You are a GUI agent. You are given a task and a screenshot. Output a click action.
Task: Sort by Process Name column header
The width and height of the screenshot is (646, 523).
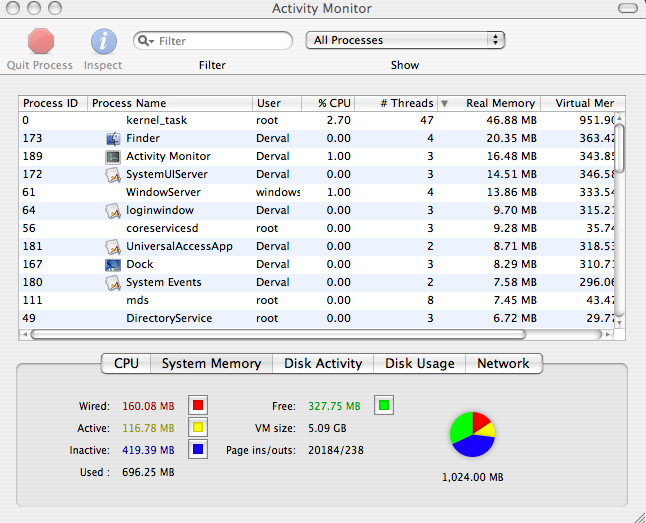[170, 103]
